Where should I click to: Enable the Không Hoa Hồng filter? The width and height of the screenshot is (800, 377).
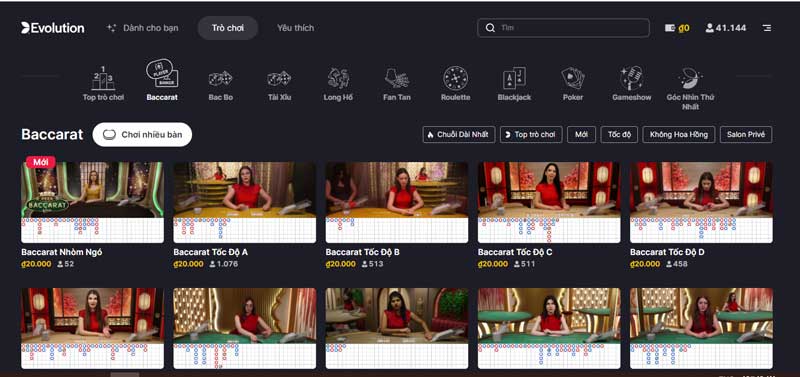pos(679,135)
